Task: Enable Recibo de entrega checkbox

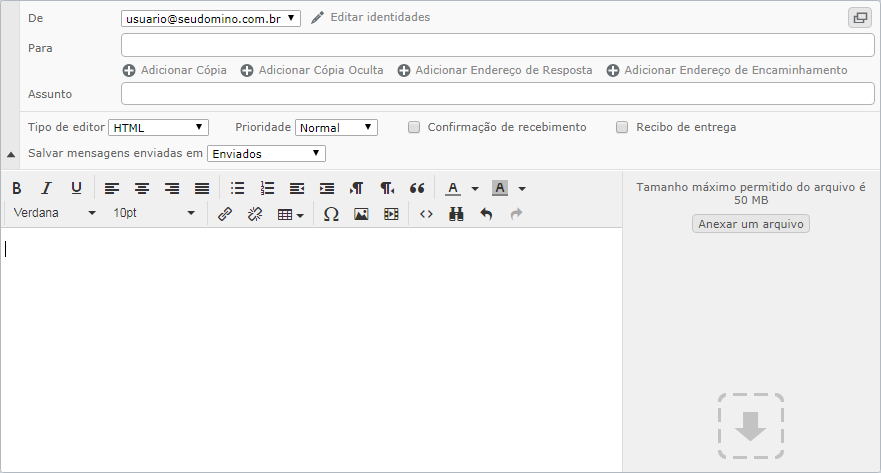Action: pos(622,128)
